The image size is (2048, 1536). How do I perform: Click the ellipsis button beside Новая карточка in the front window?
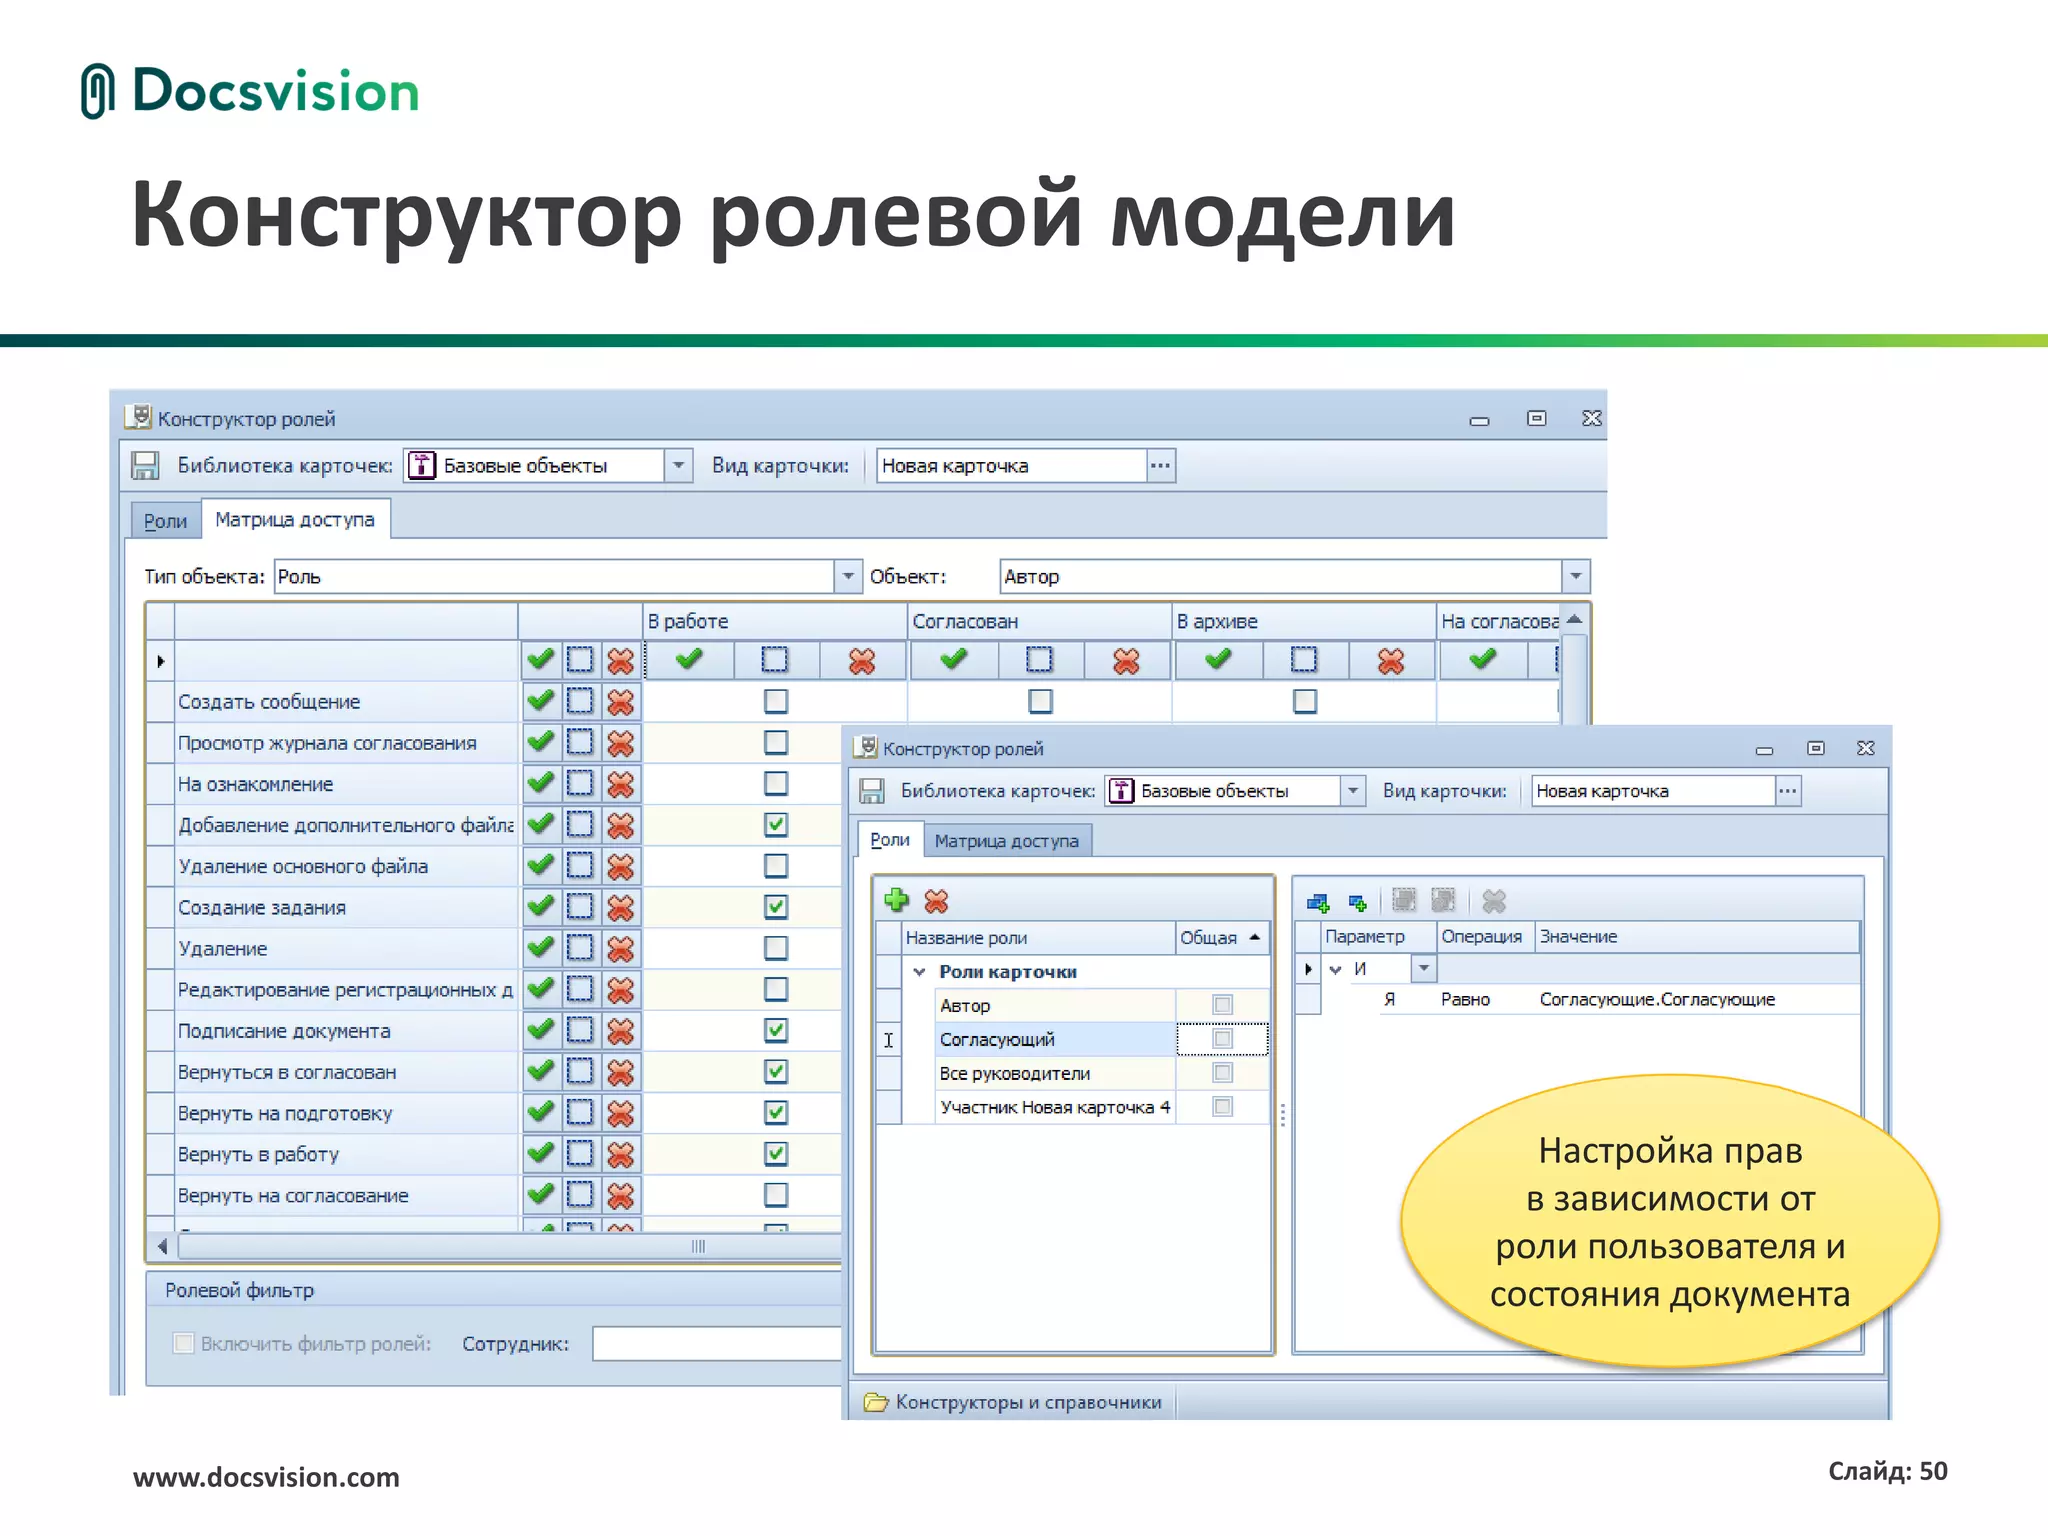point(1788,791)
